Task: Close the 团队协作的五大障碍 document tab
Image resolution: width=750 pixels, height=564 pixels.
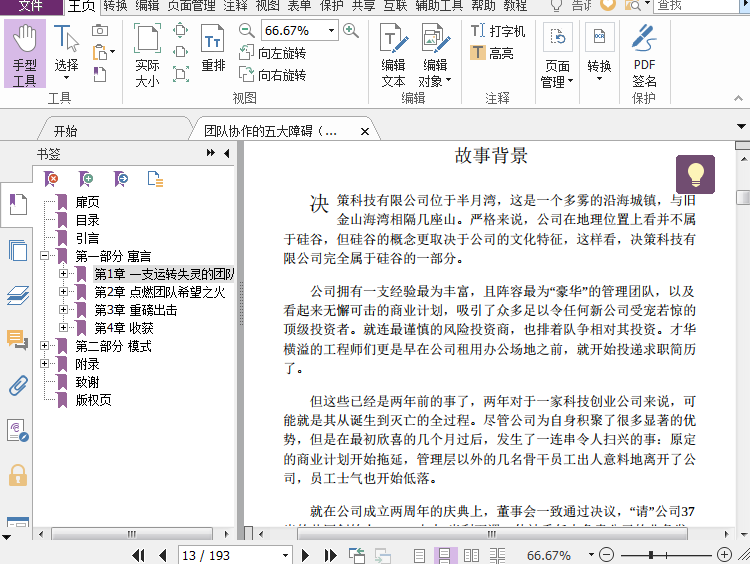Action: pyautogui.click(x=364, y=132)
